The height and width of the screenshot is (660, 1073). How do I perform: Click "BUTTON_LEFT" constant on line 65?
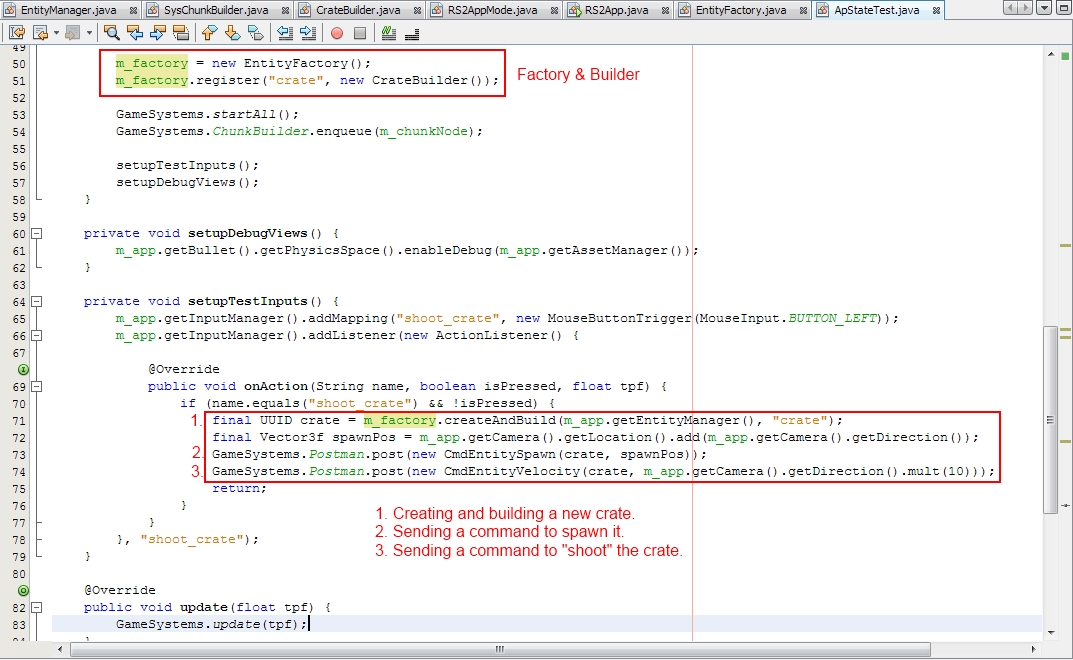pos(832,318)
